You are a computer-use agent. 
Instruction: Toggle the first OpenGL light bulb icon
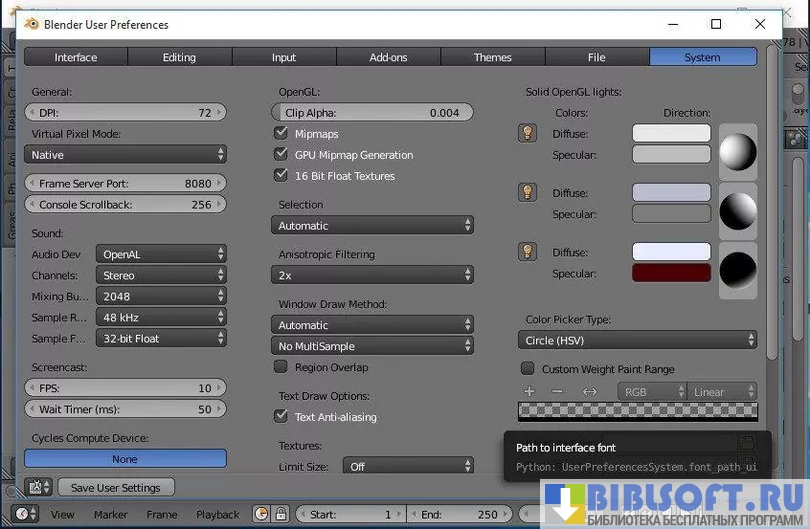coord(527,133)
